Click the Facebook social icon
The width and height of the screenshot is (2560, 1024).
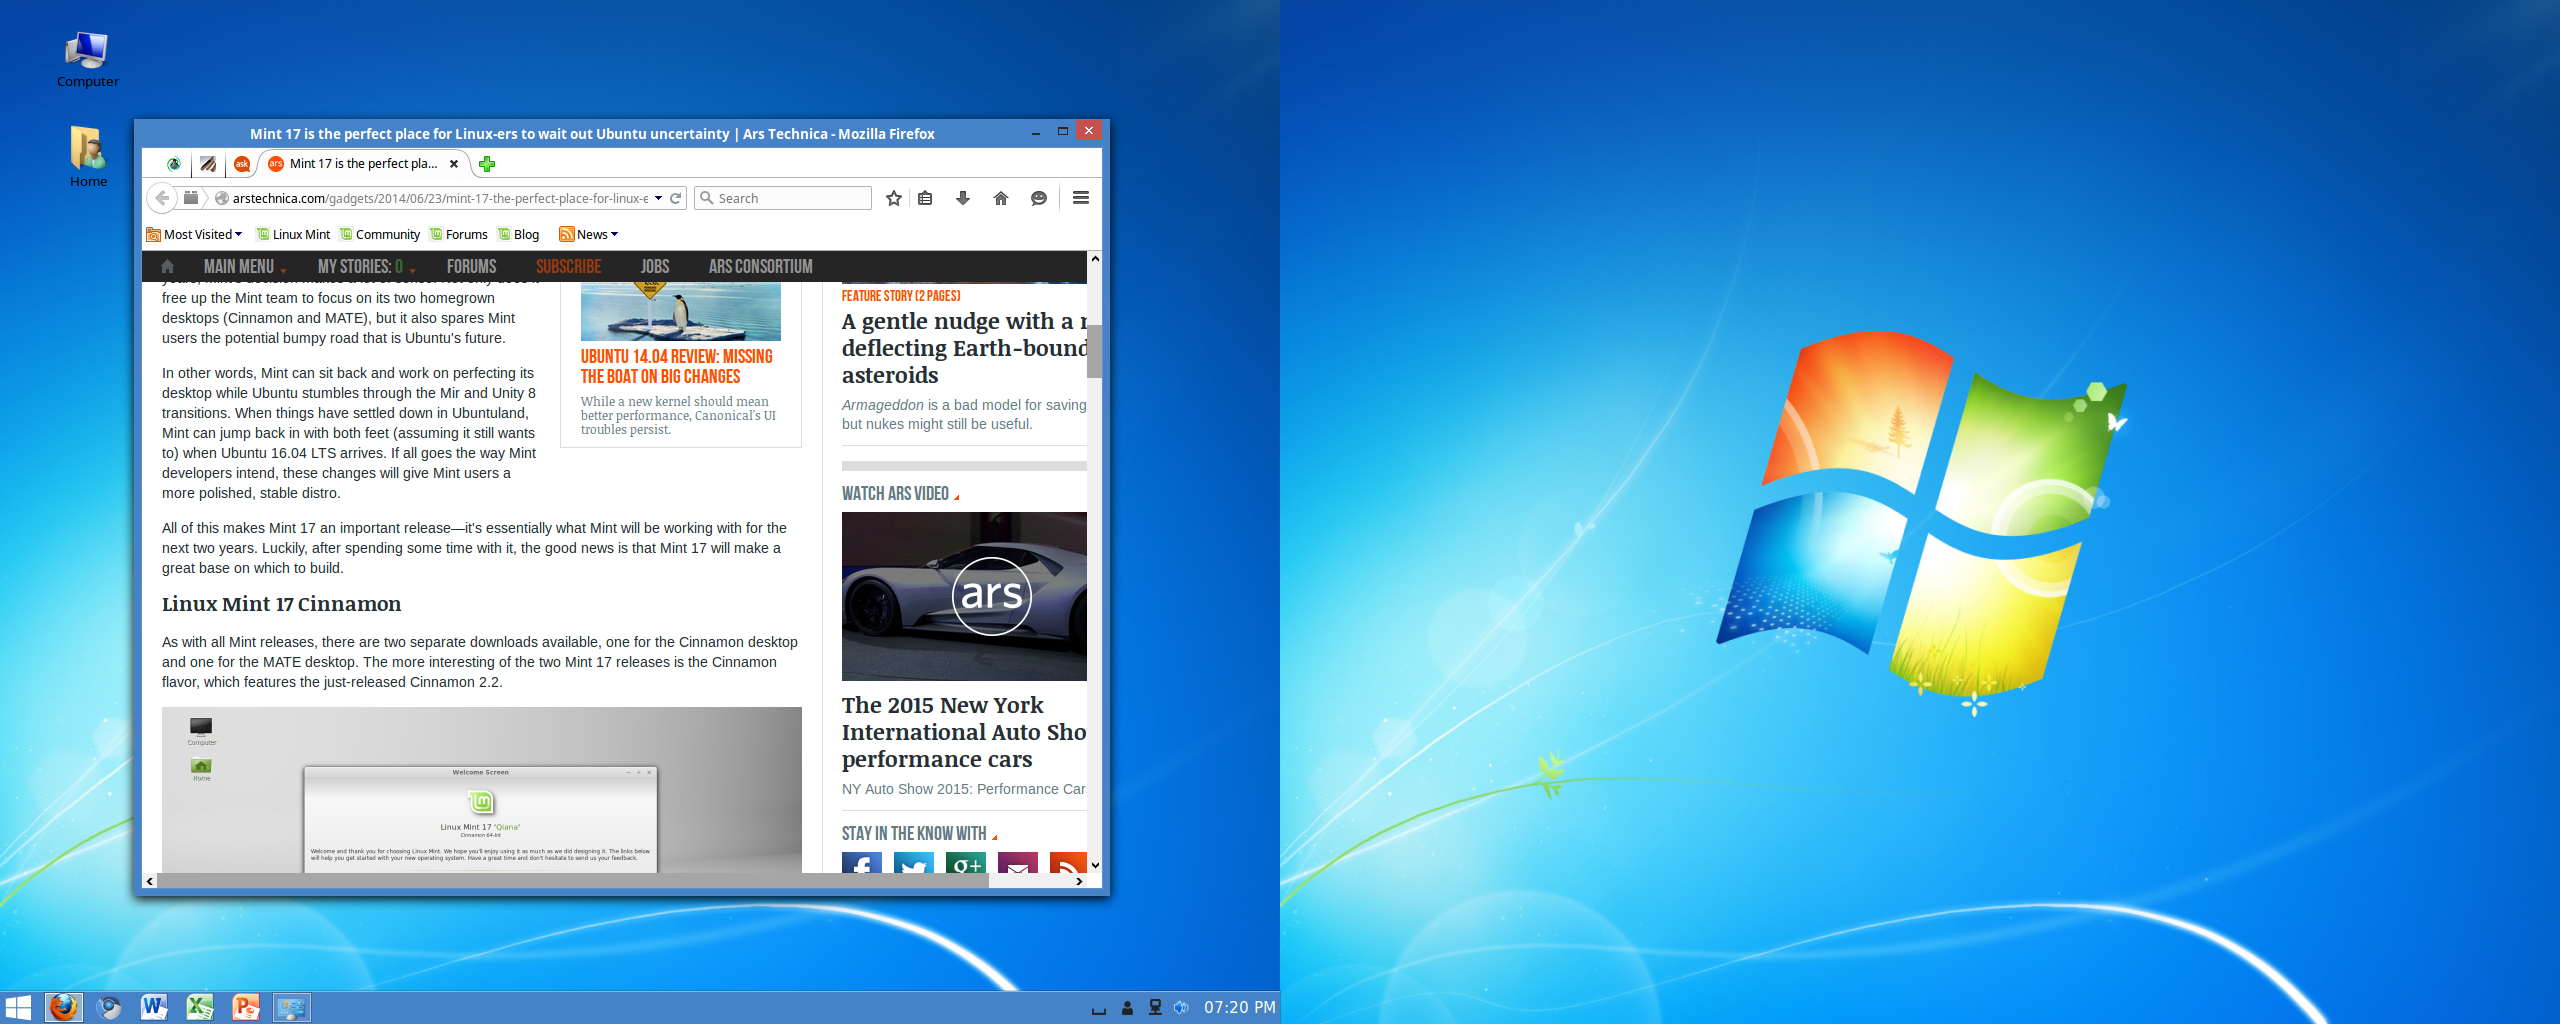click(862, 863)
